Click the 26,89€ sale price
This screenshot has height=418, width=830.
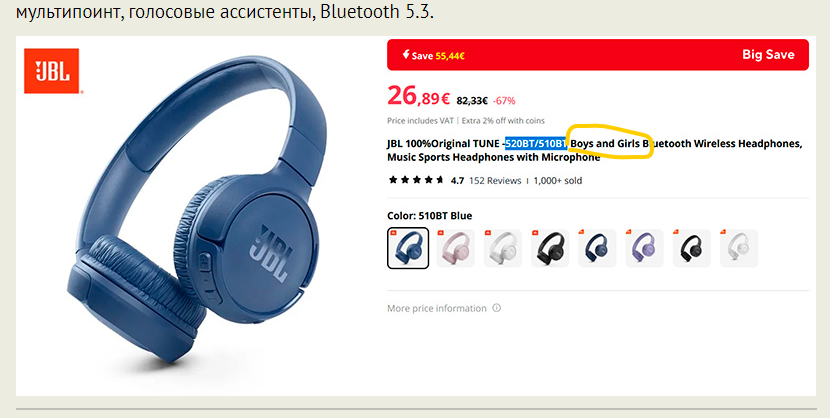(419, 96)
